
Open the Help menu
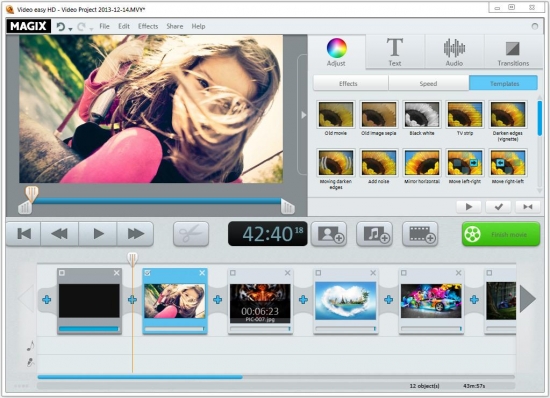pyautogui.click(x=198, y=26)
